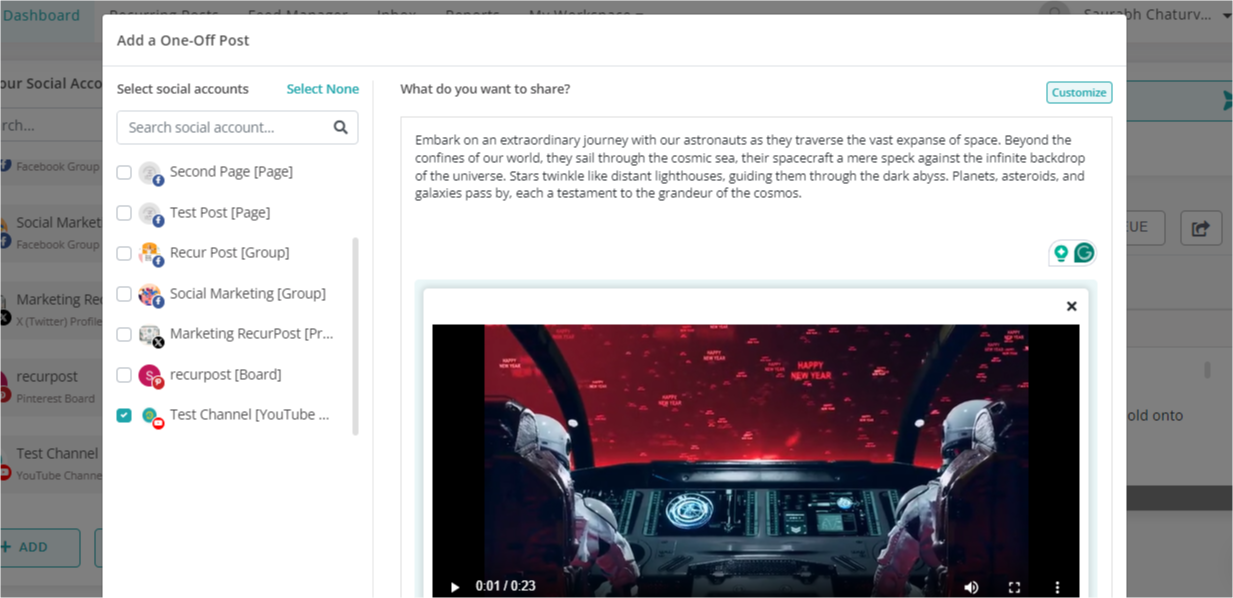Click Test Post [Page] account name
The width and height of the screenshot is (1233, 598).
[220, 213]
